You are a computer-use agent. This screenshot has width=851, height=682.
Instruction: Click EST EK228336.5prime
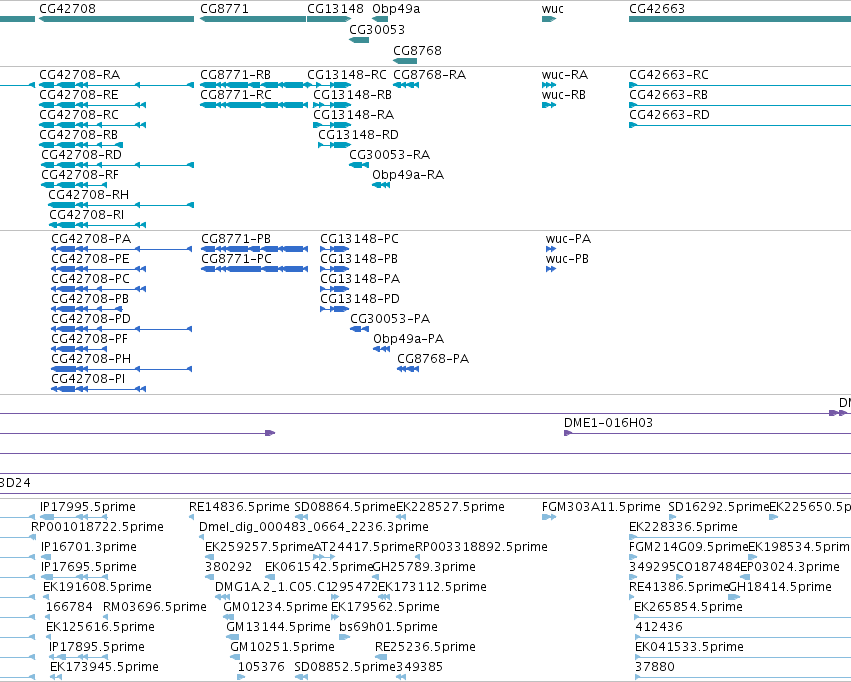683,527
